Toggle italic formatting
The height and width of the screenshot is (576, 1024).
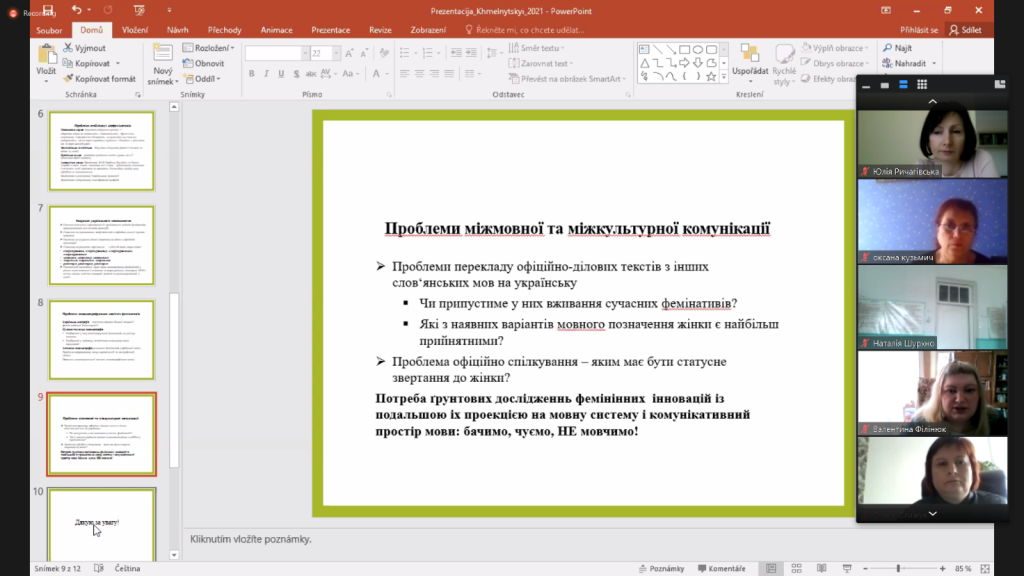pyautogui.click(x=266, y=74)
